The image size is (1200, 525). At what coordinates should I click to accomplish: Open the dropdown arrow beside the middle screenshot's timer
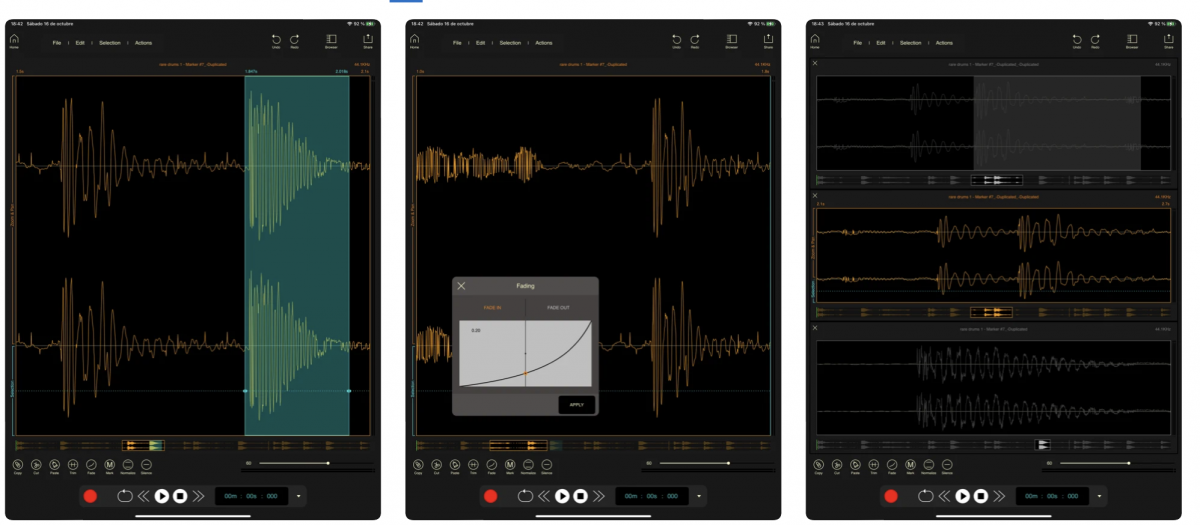tap(699, 496)
